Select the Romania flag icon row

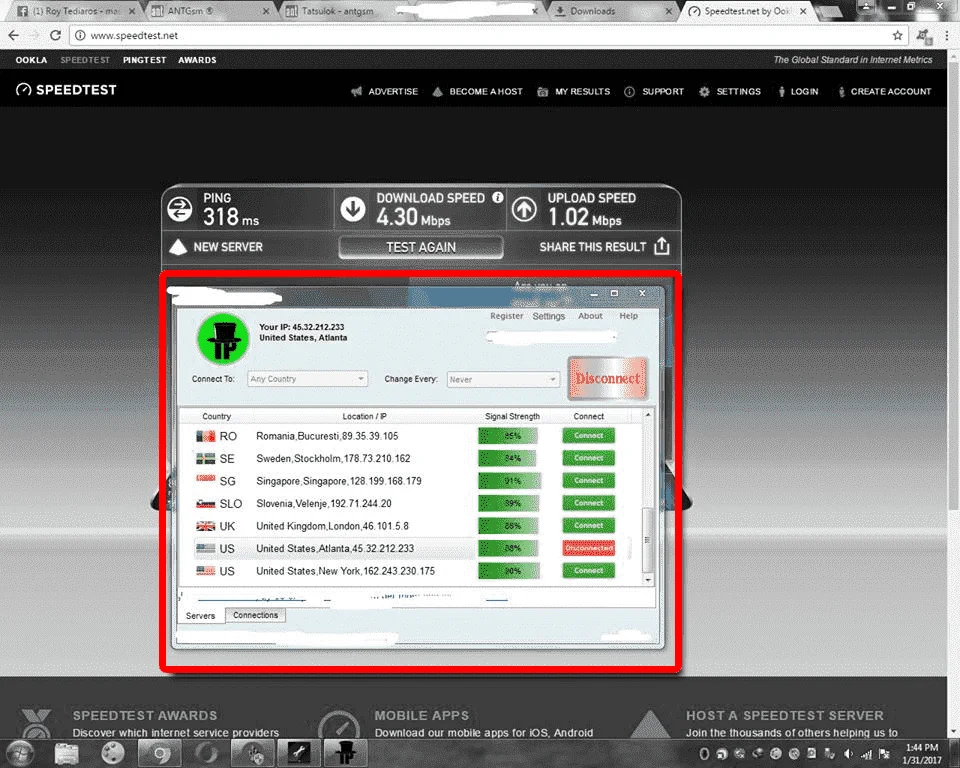click(x=206, y=436)
